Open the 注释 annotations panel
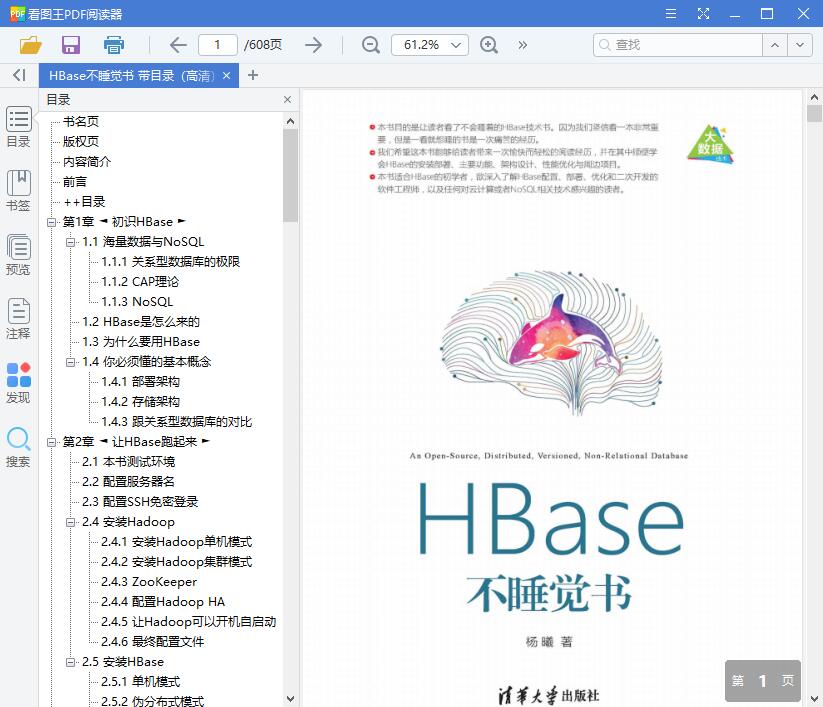The image size is (823, 707). tap(18, 319)
